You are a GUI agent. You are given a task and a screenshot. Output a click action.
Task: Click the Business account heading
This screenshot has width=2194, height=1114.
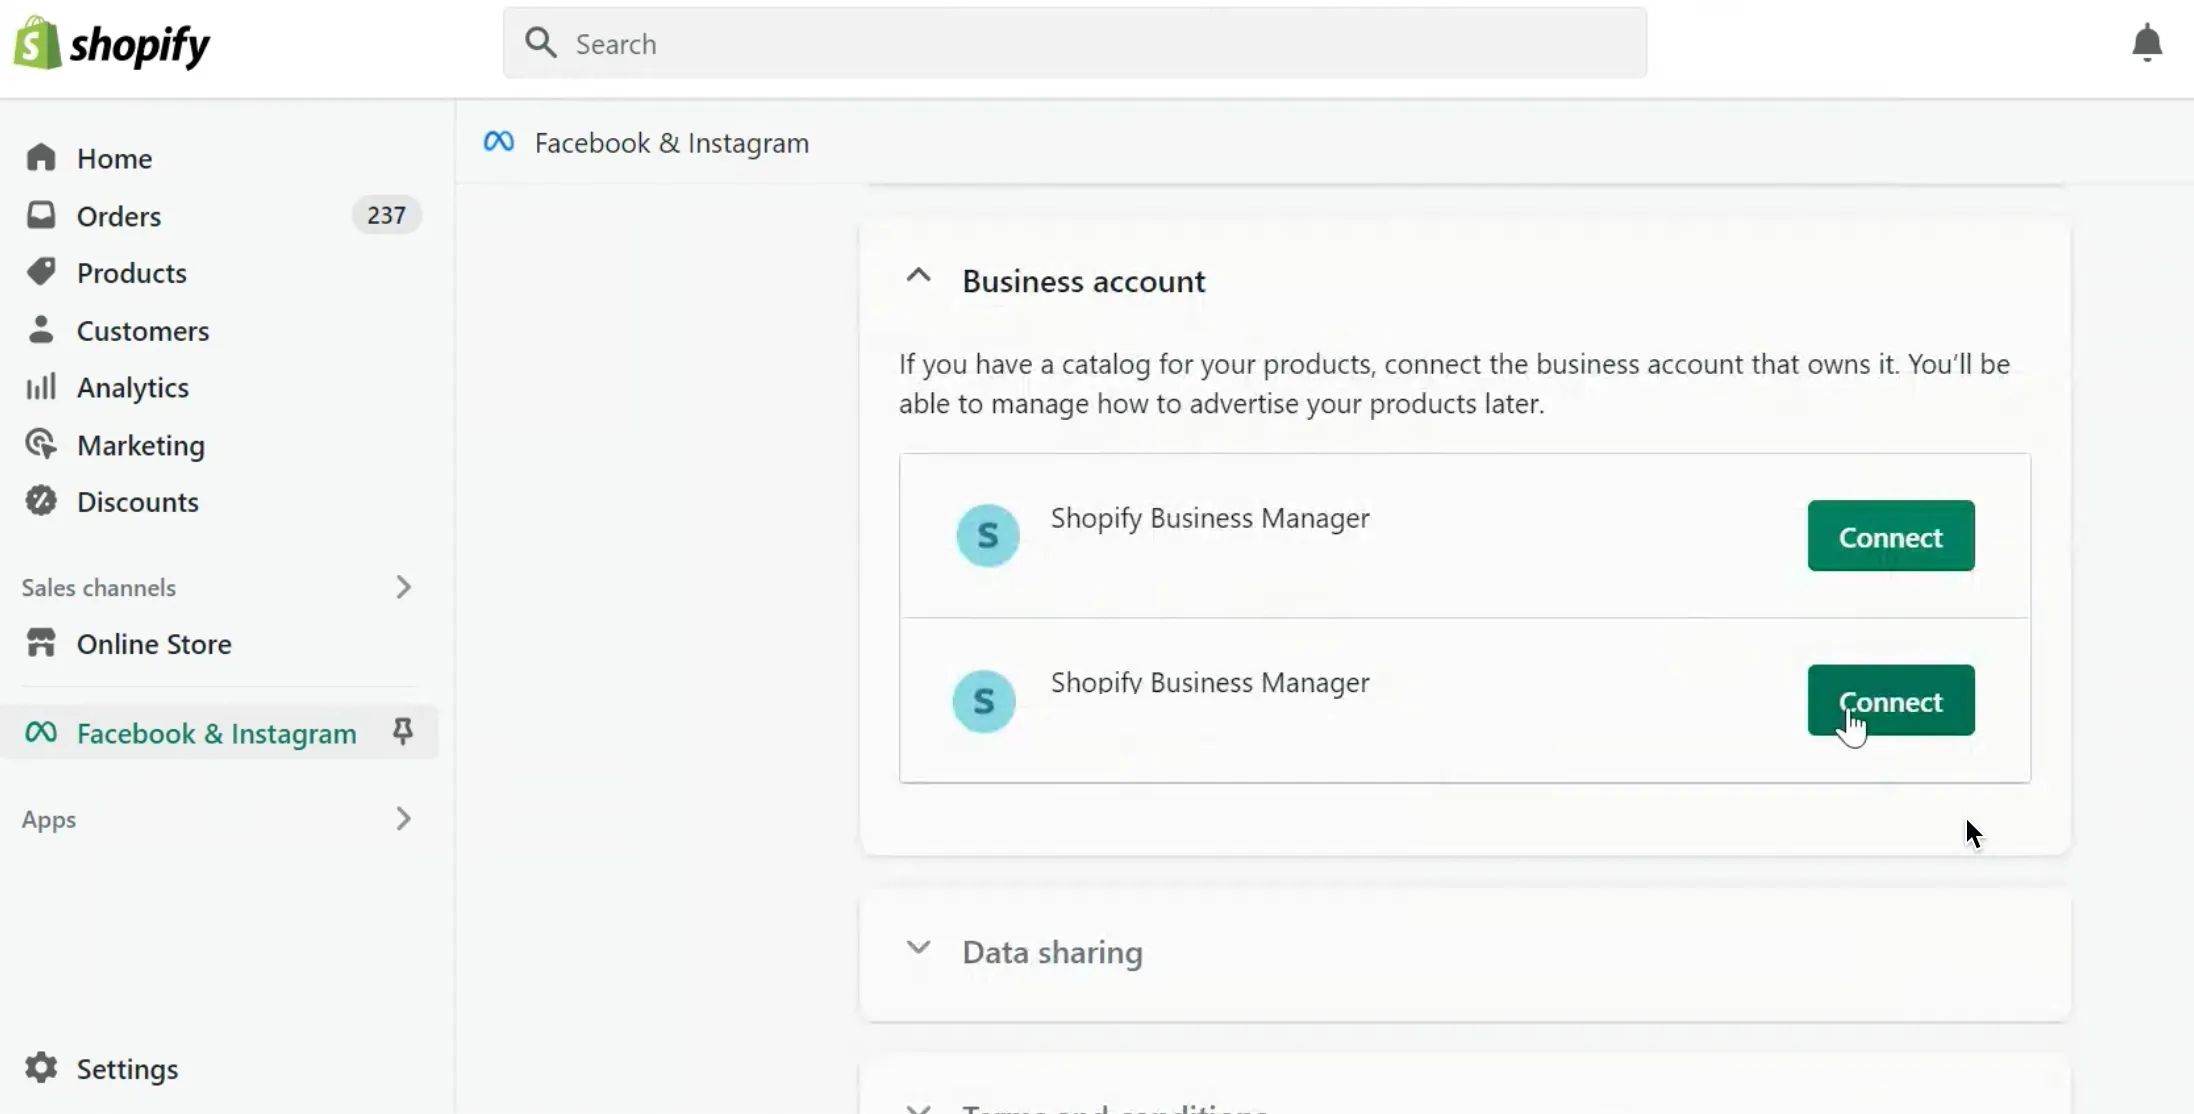(x=1084, y=282)
